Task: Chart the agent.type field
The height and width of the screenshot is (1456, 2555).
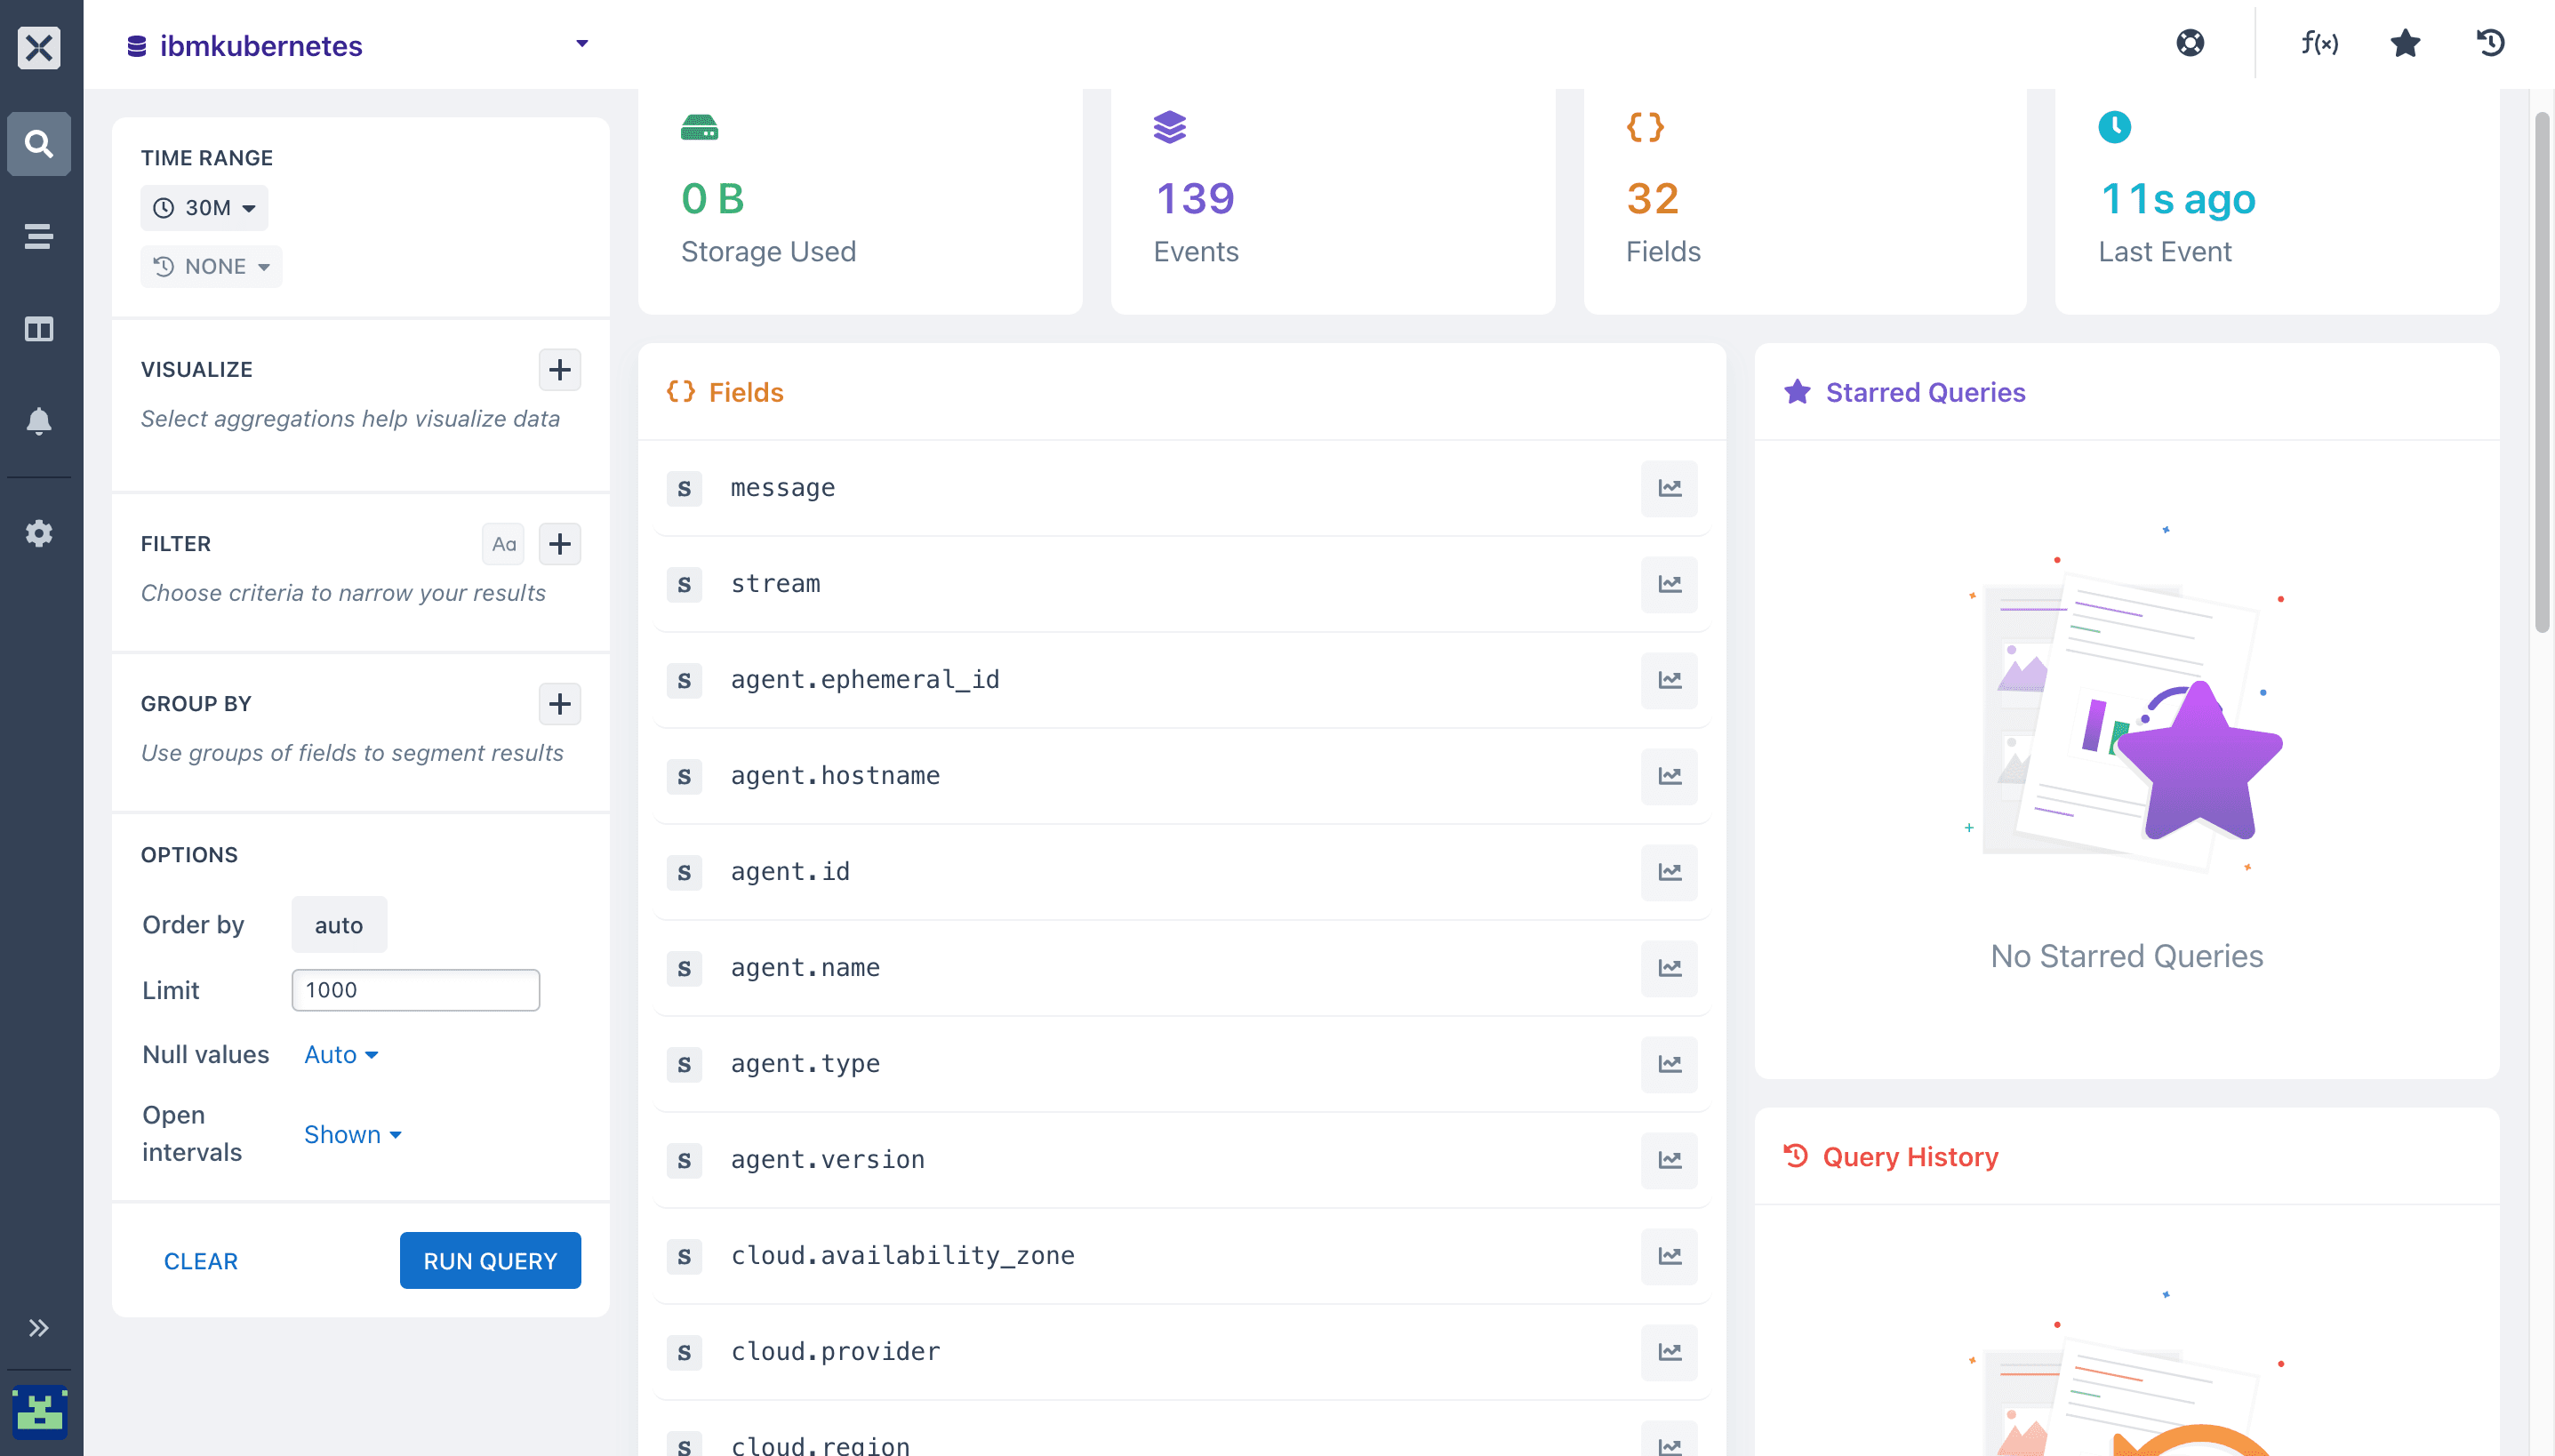Action: click(1669, 1065)
